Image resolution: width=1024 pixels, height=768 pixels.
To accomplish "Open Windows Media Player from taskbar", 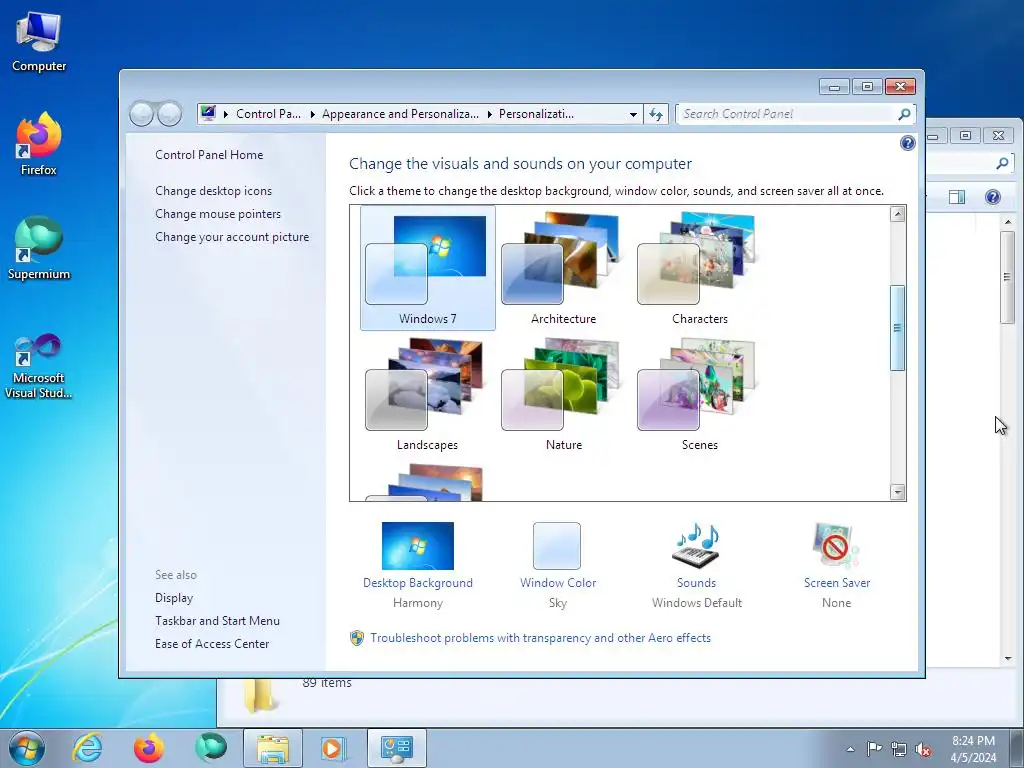I will (x=334, y=748).
